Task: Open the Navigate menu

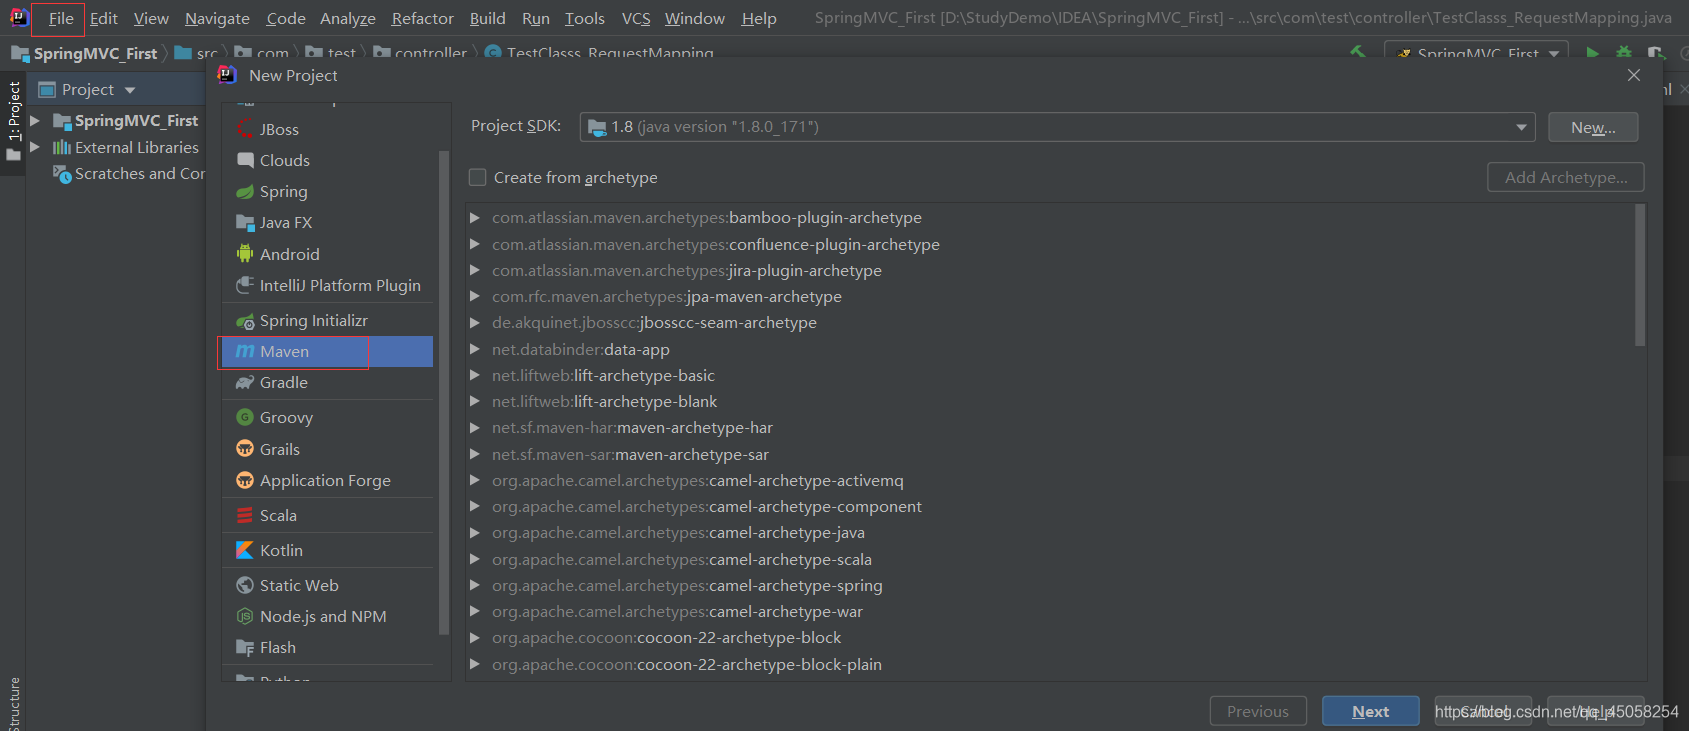Action: 217,18
